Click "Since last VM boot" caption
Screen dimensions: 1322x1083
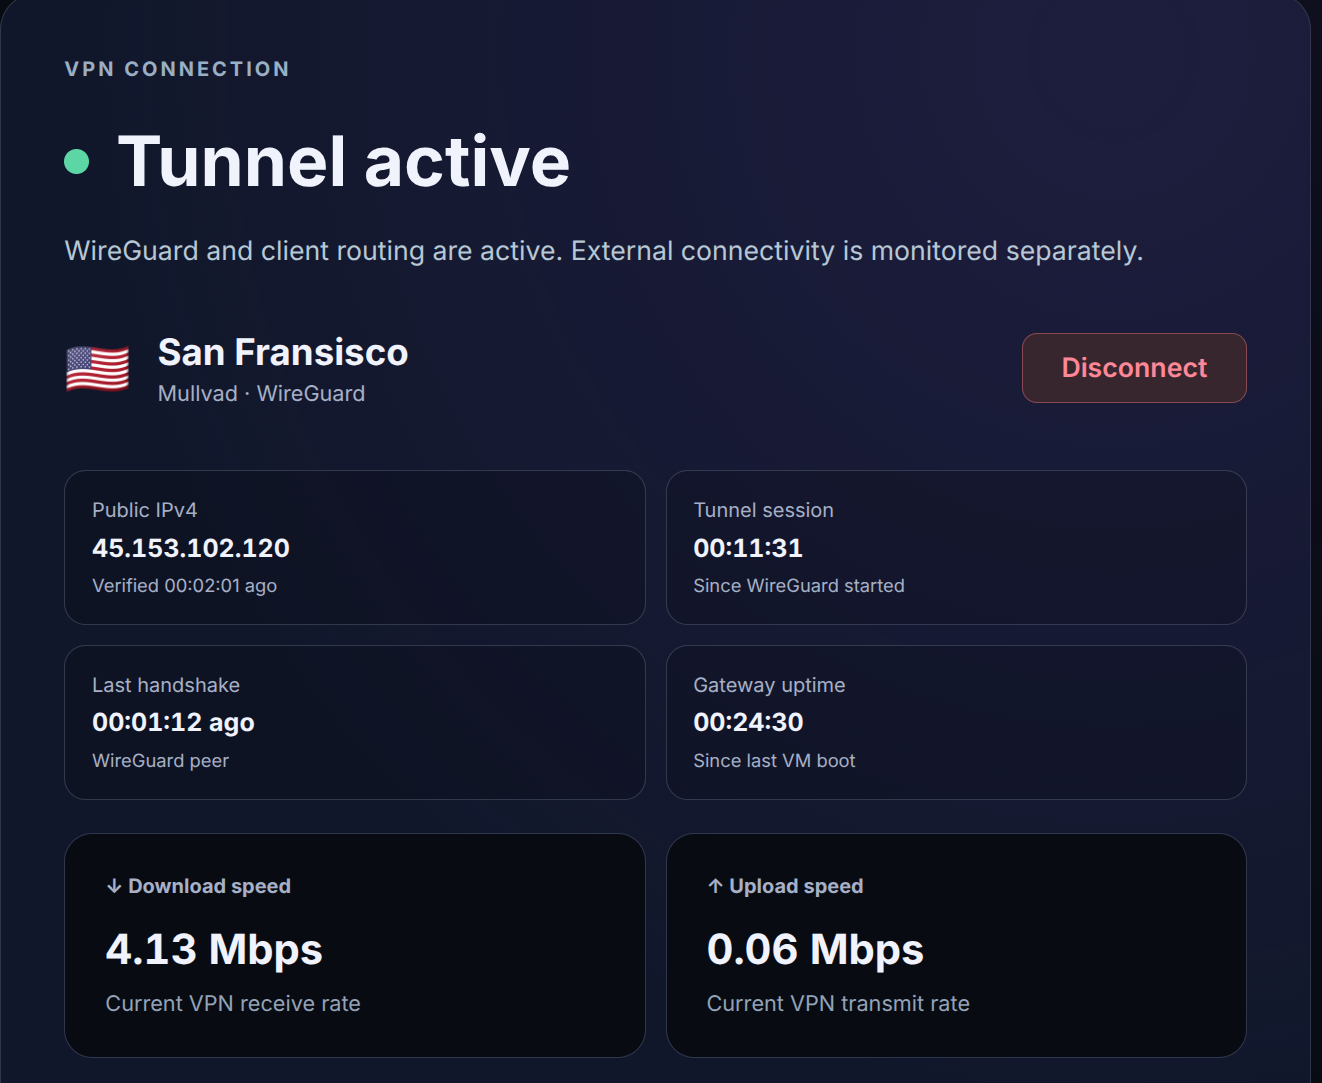tap(774, 761)
